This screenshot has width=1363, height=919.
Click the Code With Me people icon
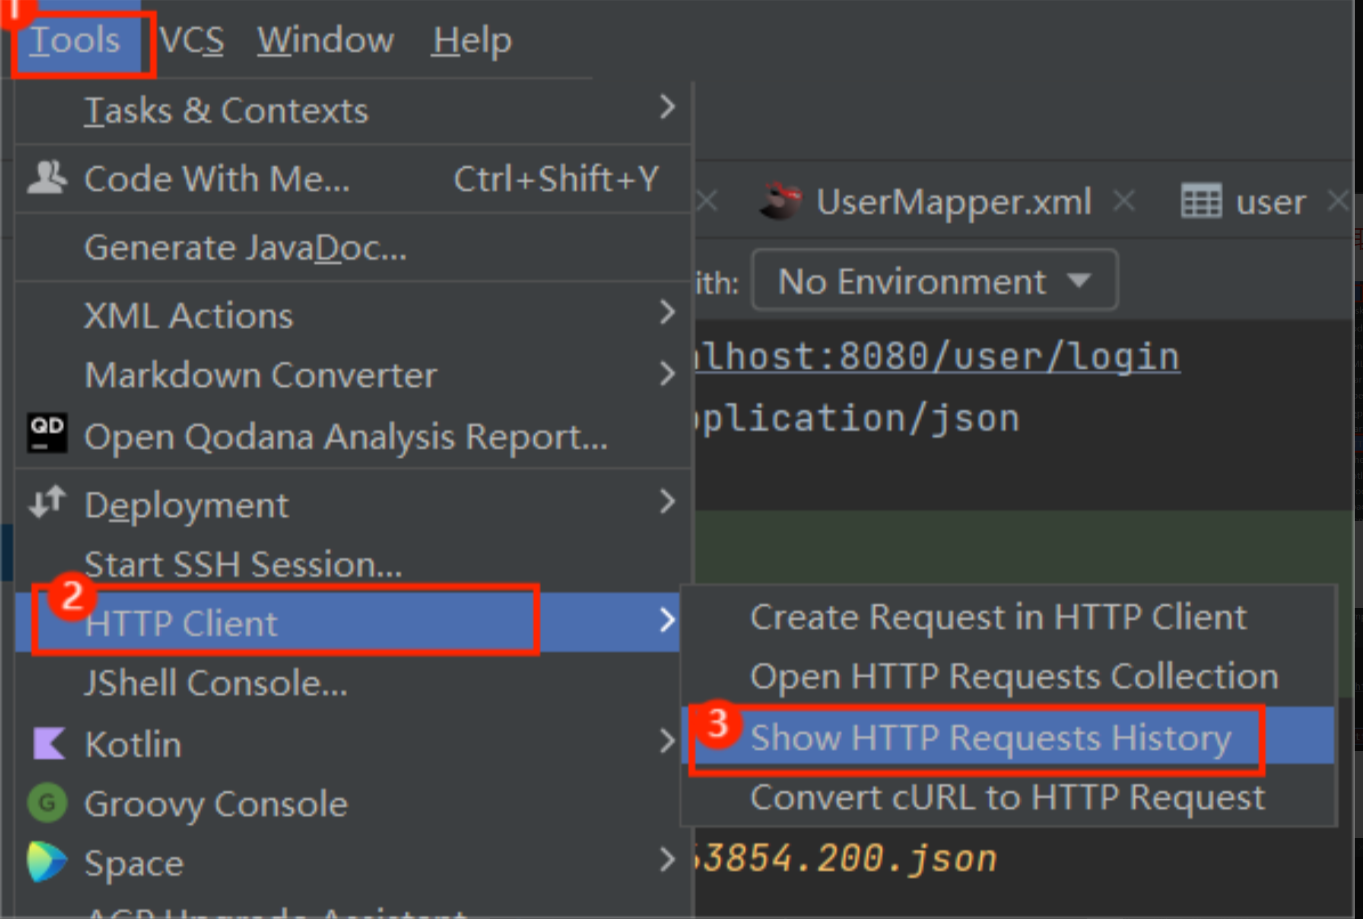47,178
